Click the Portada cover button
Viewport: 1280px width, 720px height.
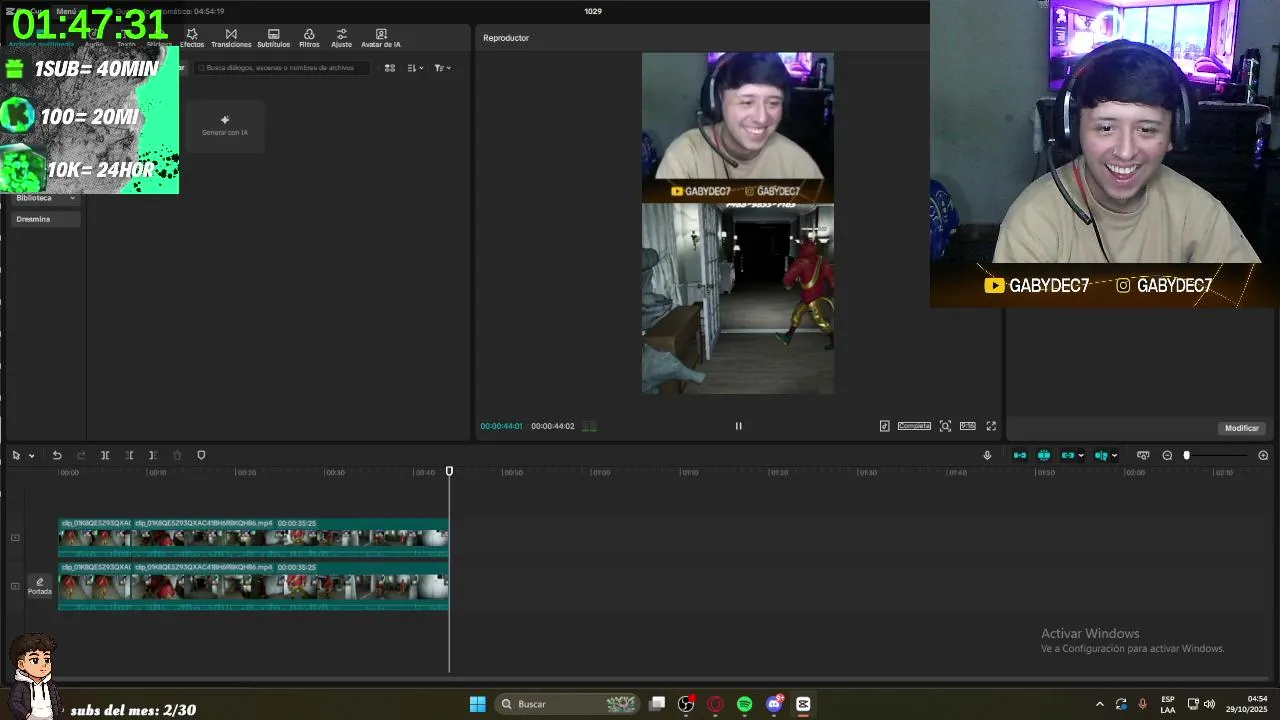(x=40, y=586)
